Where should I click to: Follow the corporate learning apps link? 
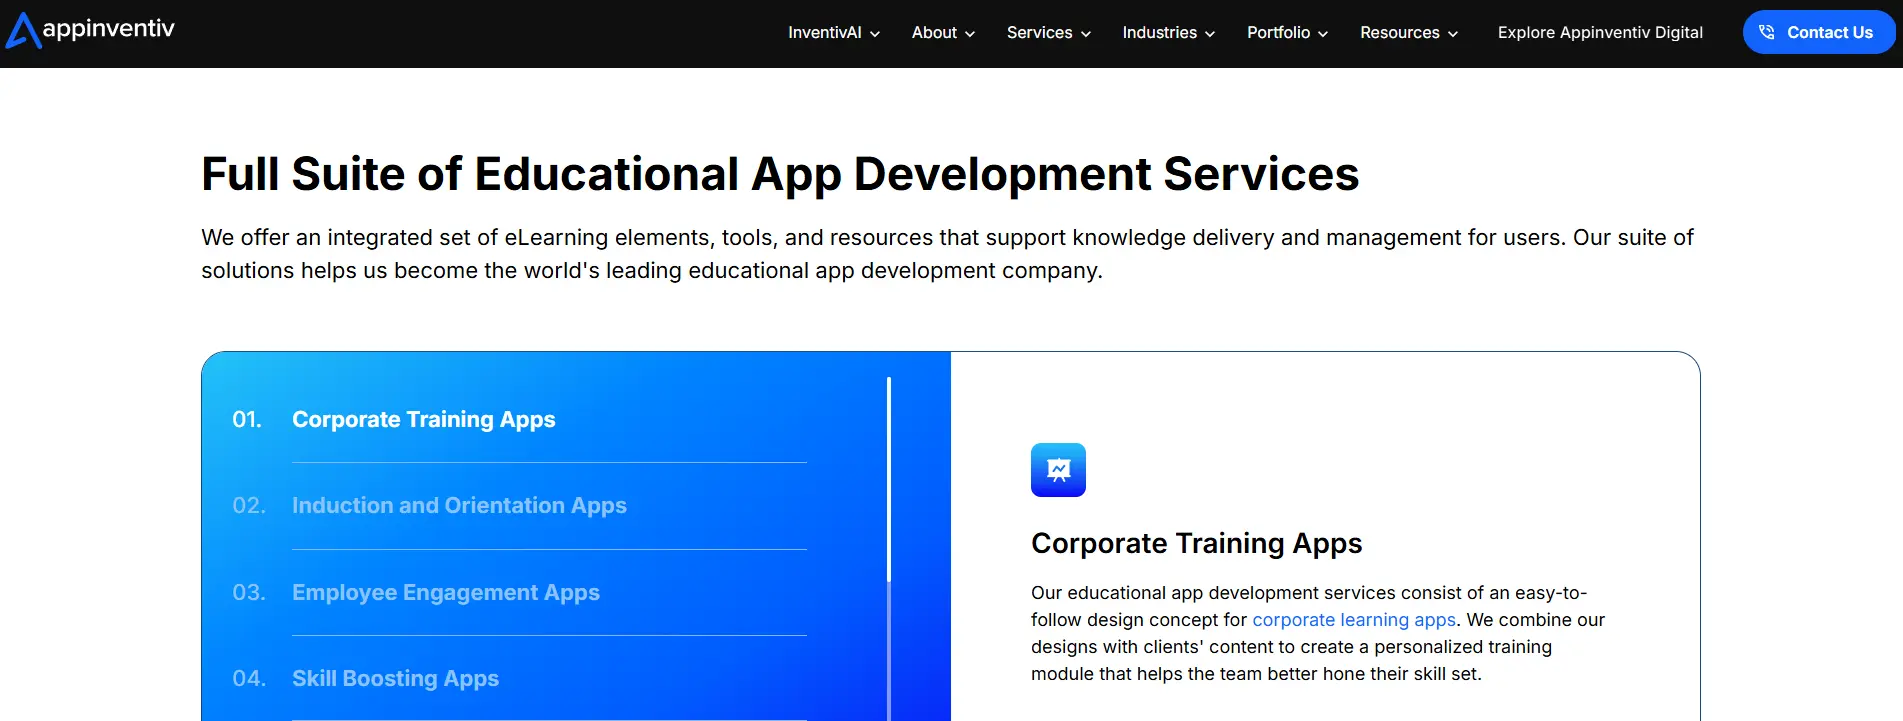1354,620
